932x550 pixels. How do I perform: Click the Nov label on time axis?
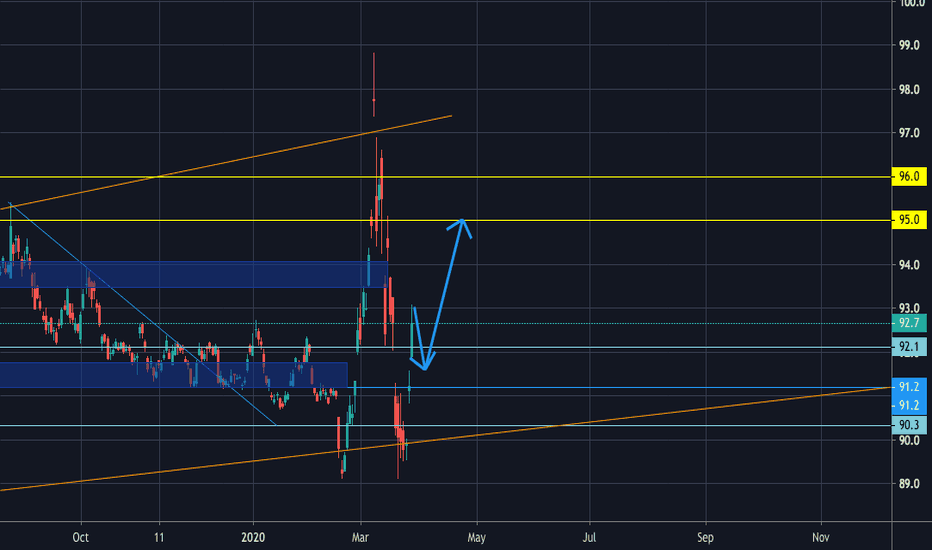coord(821,538)
